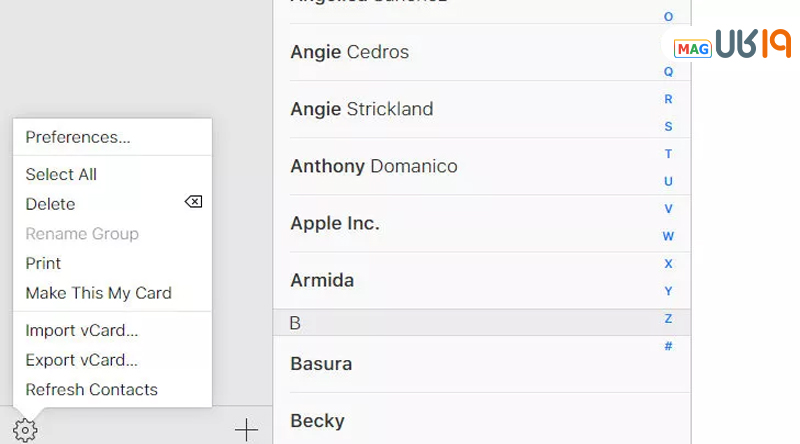The height and width of the screenshot is (444, 800).
Task: Click the settings gear icon
Action: [x=25, y=430]
